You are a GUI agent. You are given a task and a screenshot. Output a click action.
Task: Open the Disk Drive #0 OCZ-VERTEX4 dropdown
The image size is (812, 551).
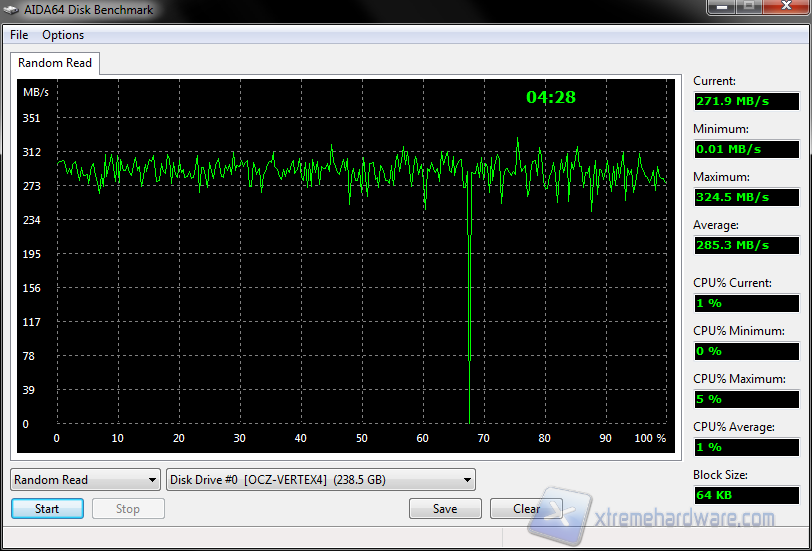[321, 480]
